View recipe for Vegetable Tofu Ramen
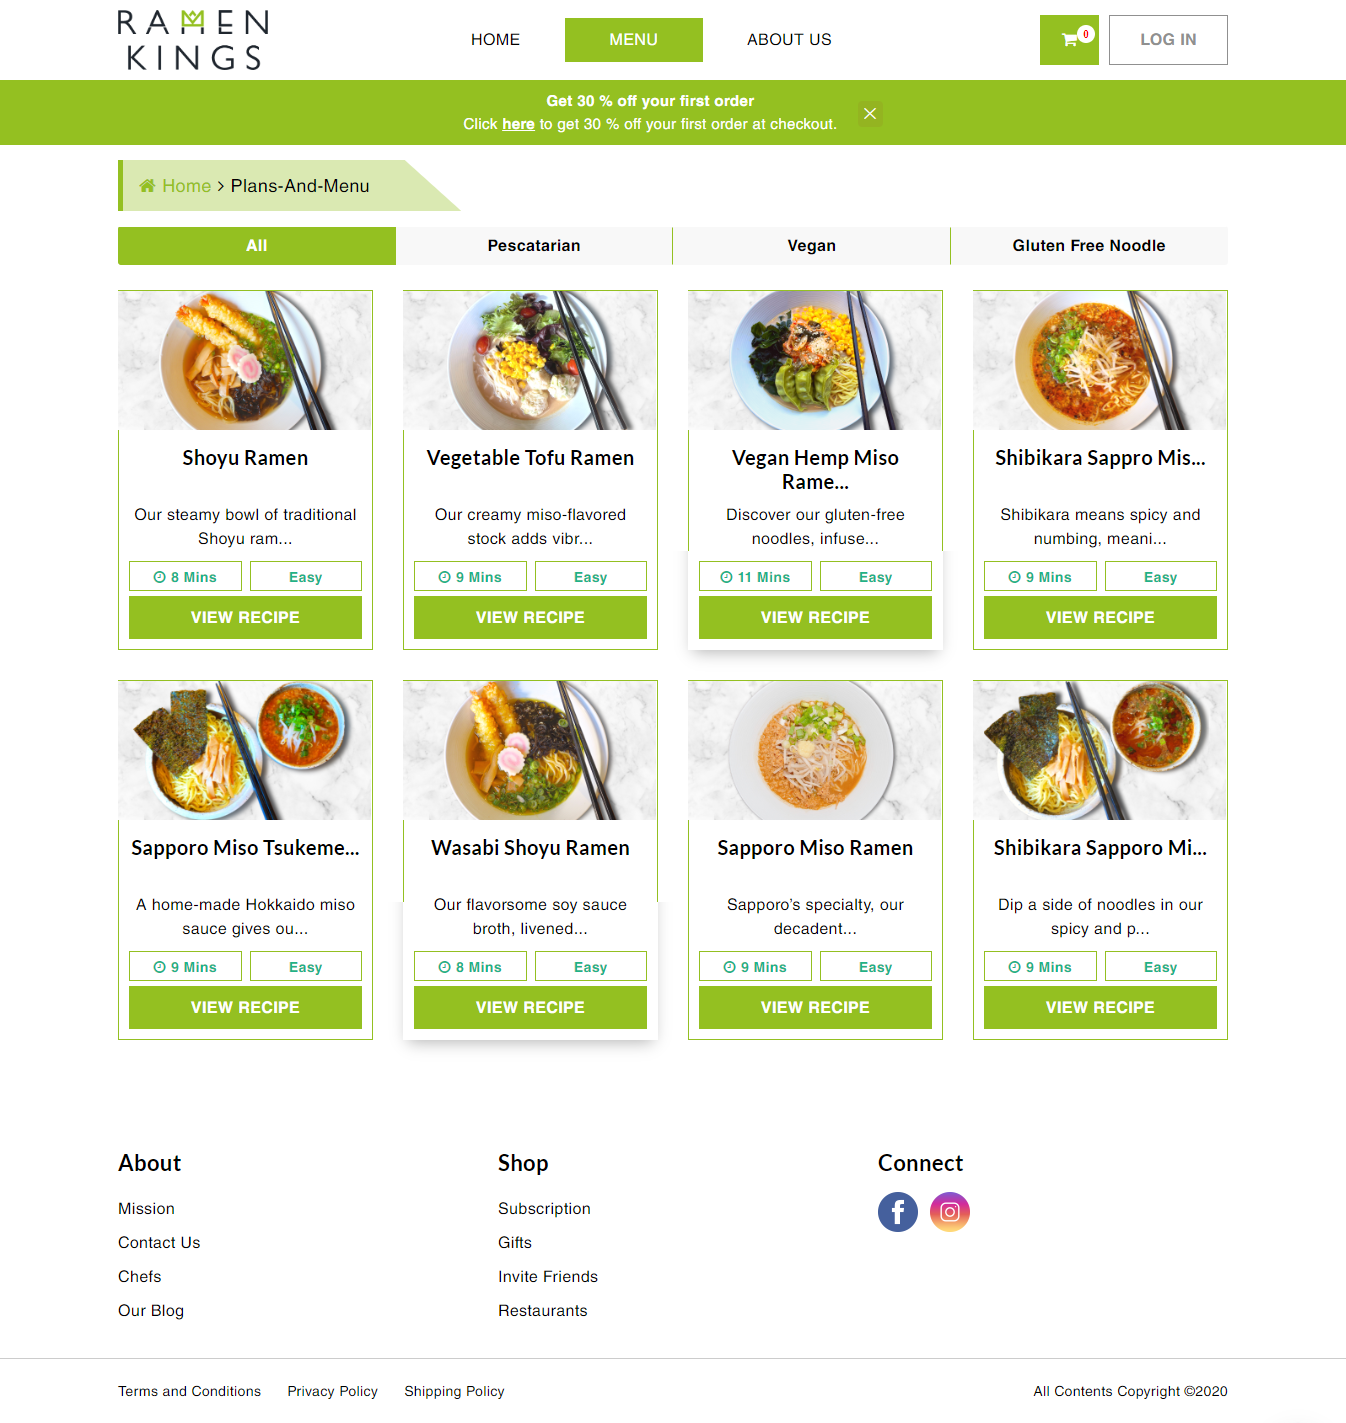The height and width of the screenshot is (1423, 1346). point(530,617)
